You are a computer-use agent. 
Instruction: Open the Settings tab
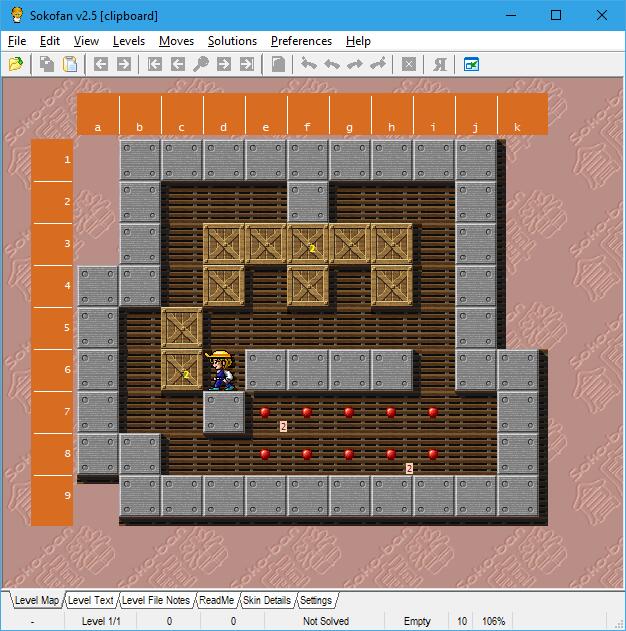pyautogui.click(x=316, y=600)
